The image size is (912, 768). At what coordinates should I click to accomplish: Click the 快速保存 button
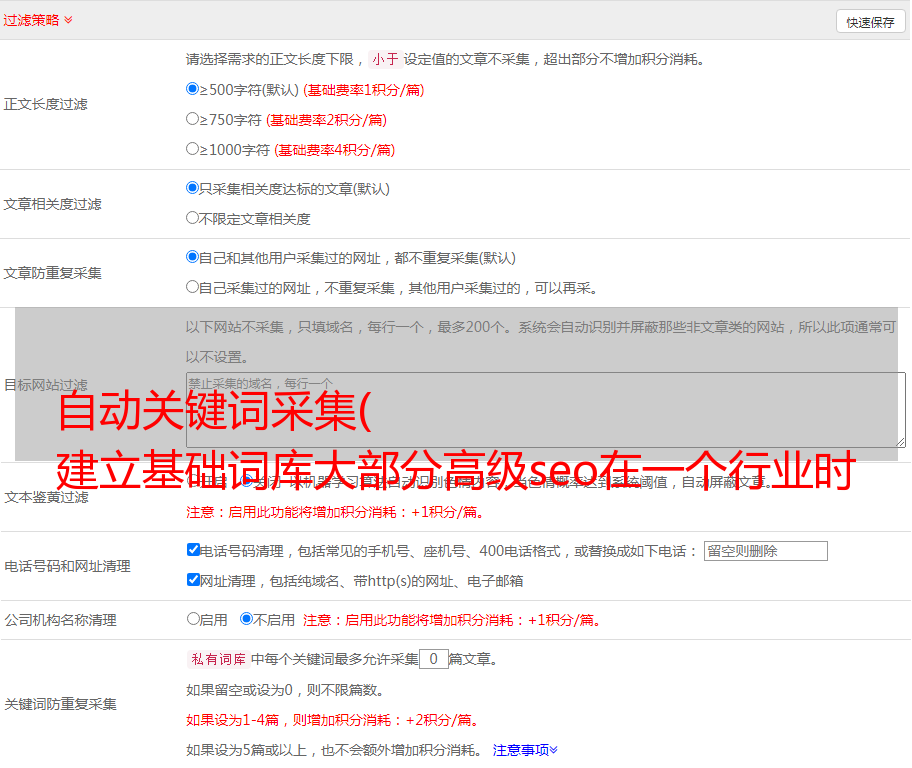pos(870,22)
